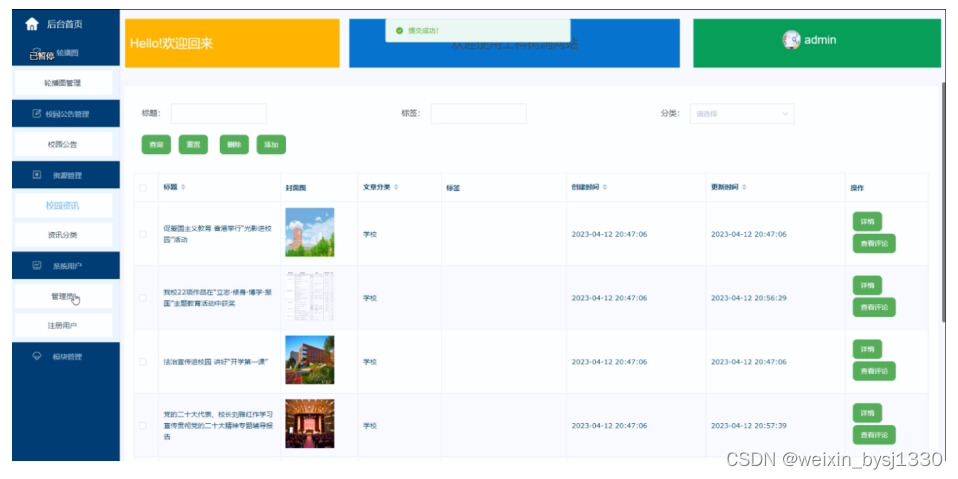Open cover thumbnail of 法治宣传进校园 row
The height and width of the screenshot is (479, 958).
coord(310,360)
